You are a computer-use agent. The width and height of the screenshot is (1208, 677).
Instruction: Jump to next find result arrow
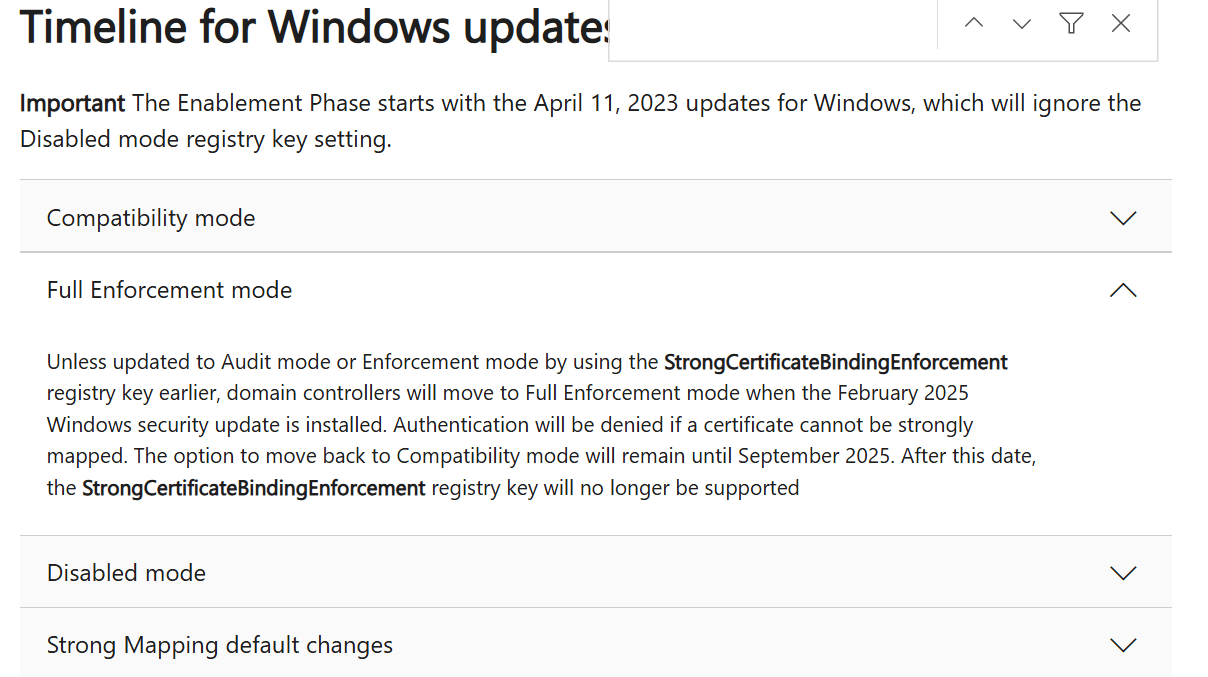pos(1022,24)
